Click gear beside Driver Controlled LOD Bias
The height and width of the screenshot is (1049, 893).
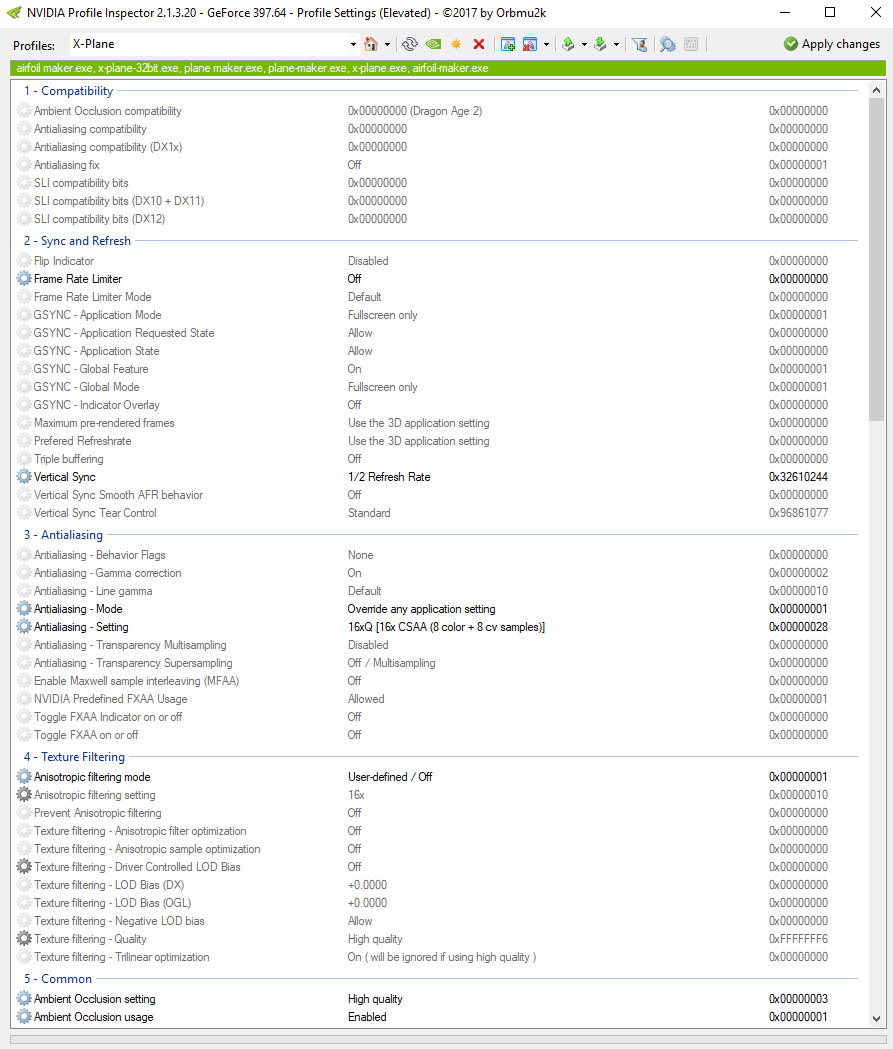point(24,867)
